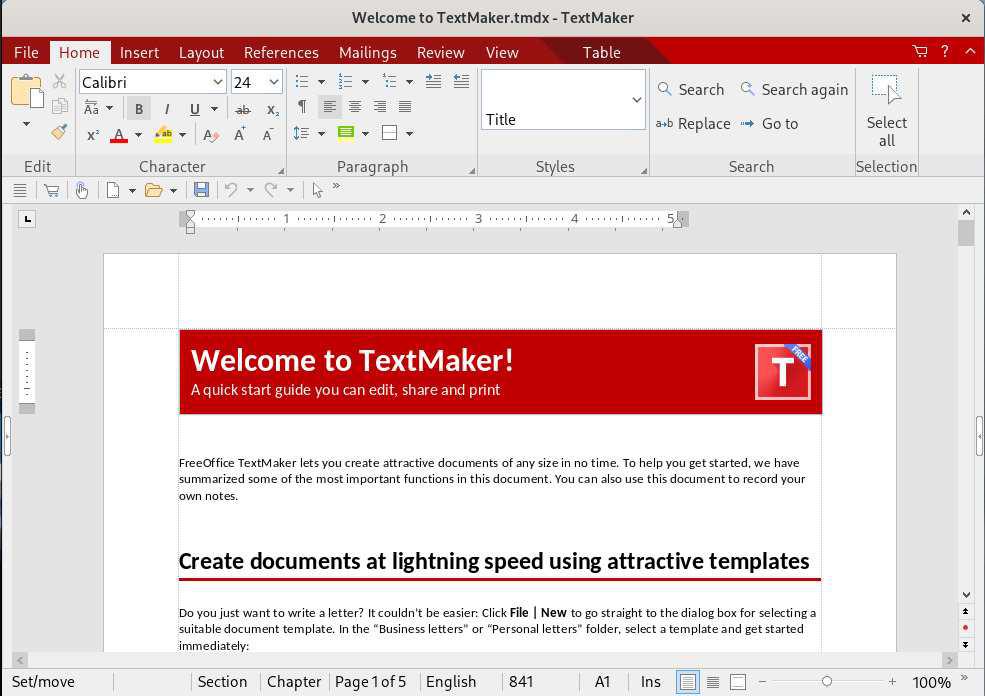The width and height of the screenshot is (985, 696).
Task: Open the shopping cart in quick toolbar
Action: (x=52, y=190)
